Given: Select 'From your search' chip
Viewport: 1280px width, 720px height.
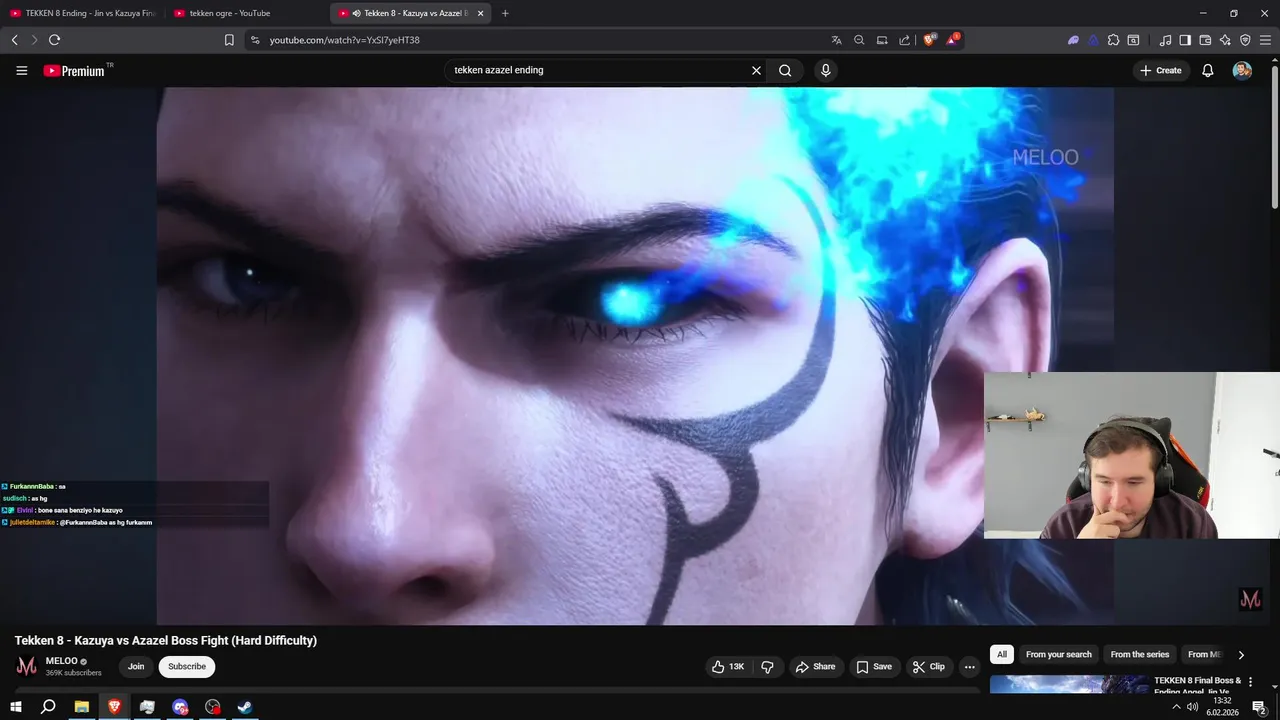Looking at the screenshot, I should click(1059, 654).
